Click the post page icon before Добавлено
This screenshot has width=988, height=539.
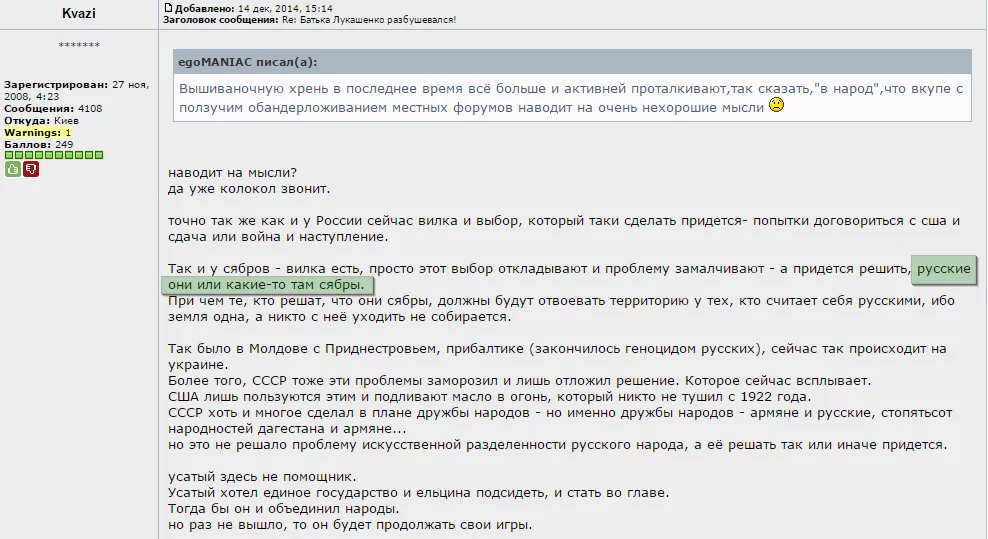168,8
